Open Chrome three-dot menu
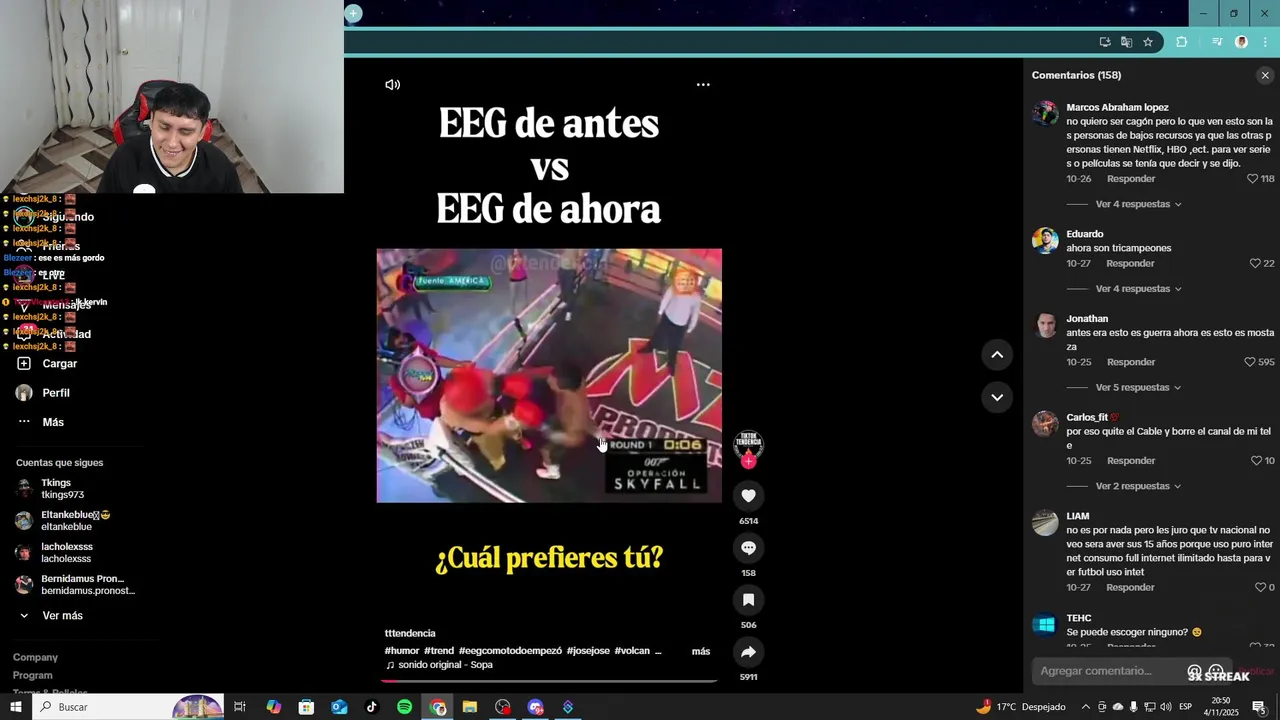Viewport: 1280px width, 720px height. pos(1265,42)
